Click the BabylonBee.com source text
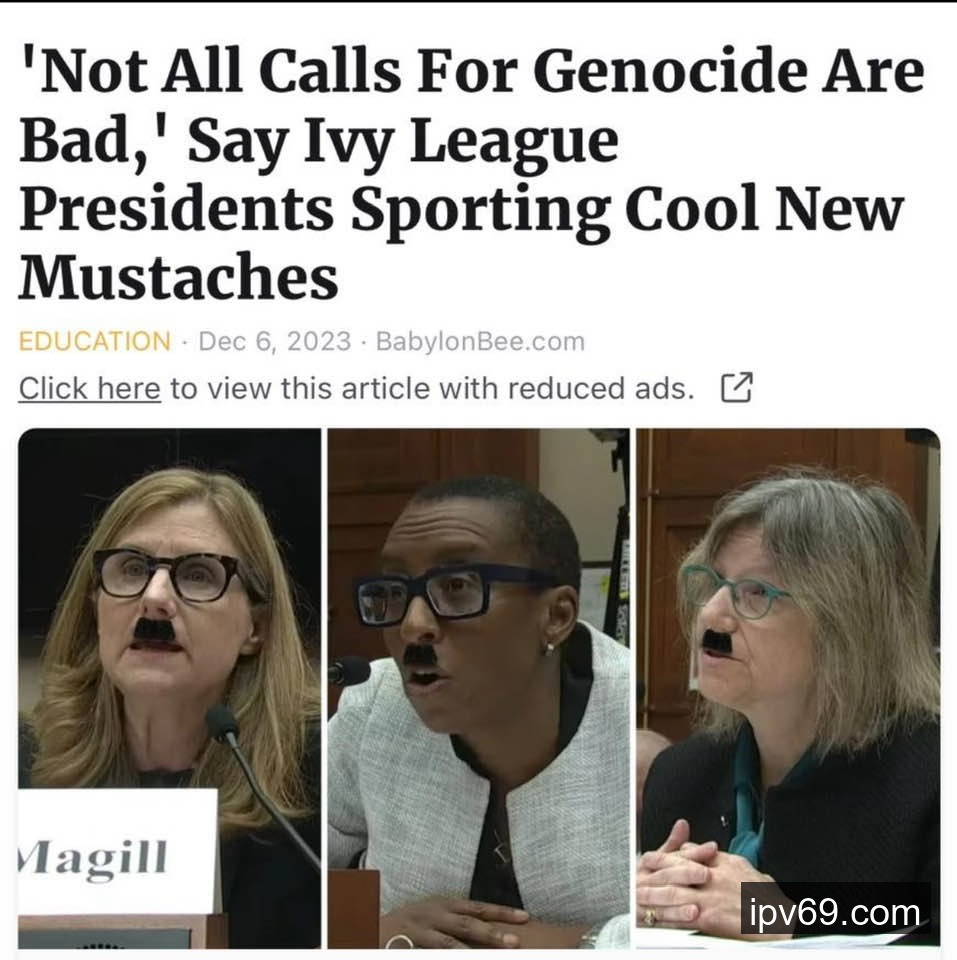The width and height of the screenshot is (957, 960). coord(480,341)
